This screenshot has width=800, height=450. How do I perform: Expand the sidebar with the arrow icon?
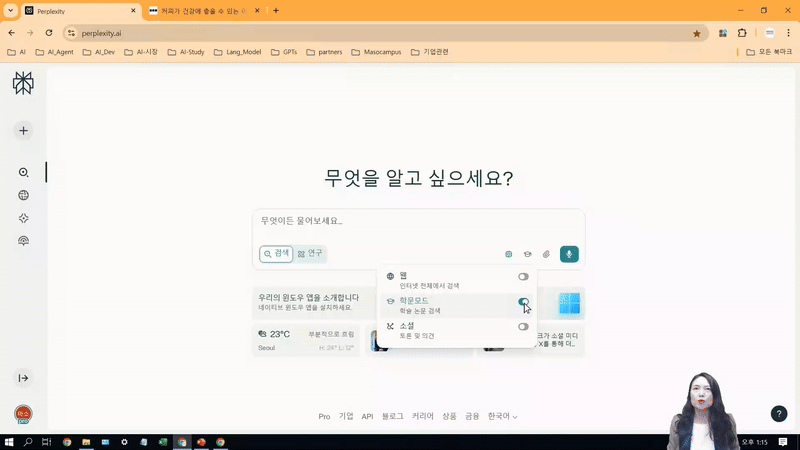(23, 378)
